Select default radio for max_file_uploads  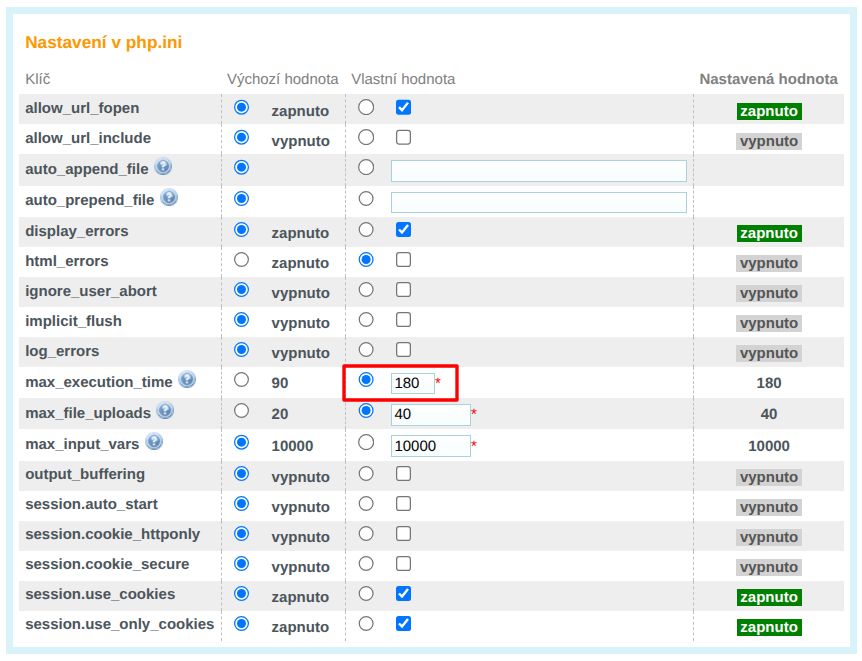tap(241, 411)
